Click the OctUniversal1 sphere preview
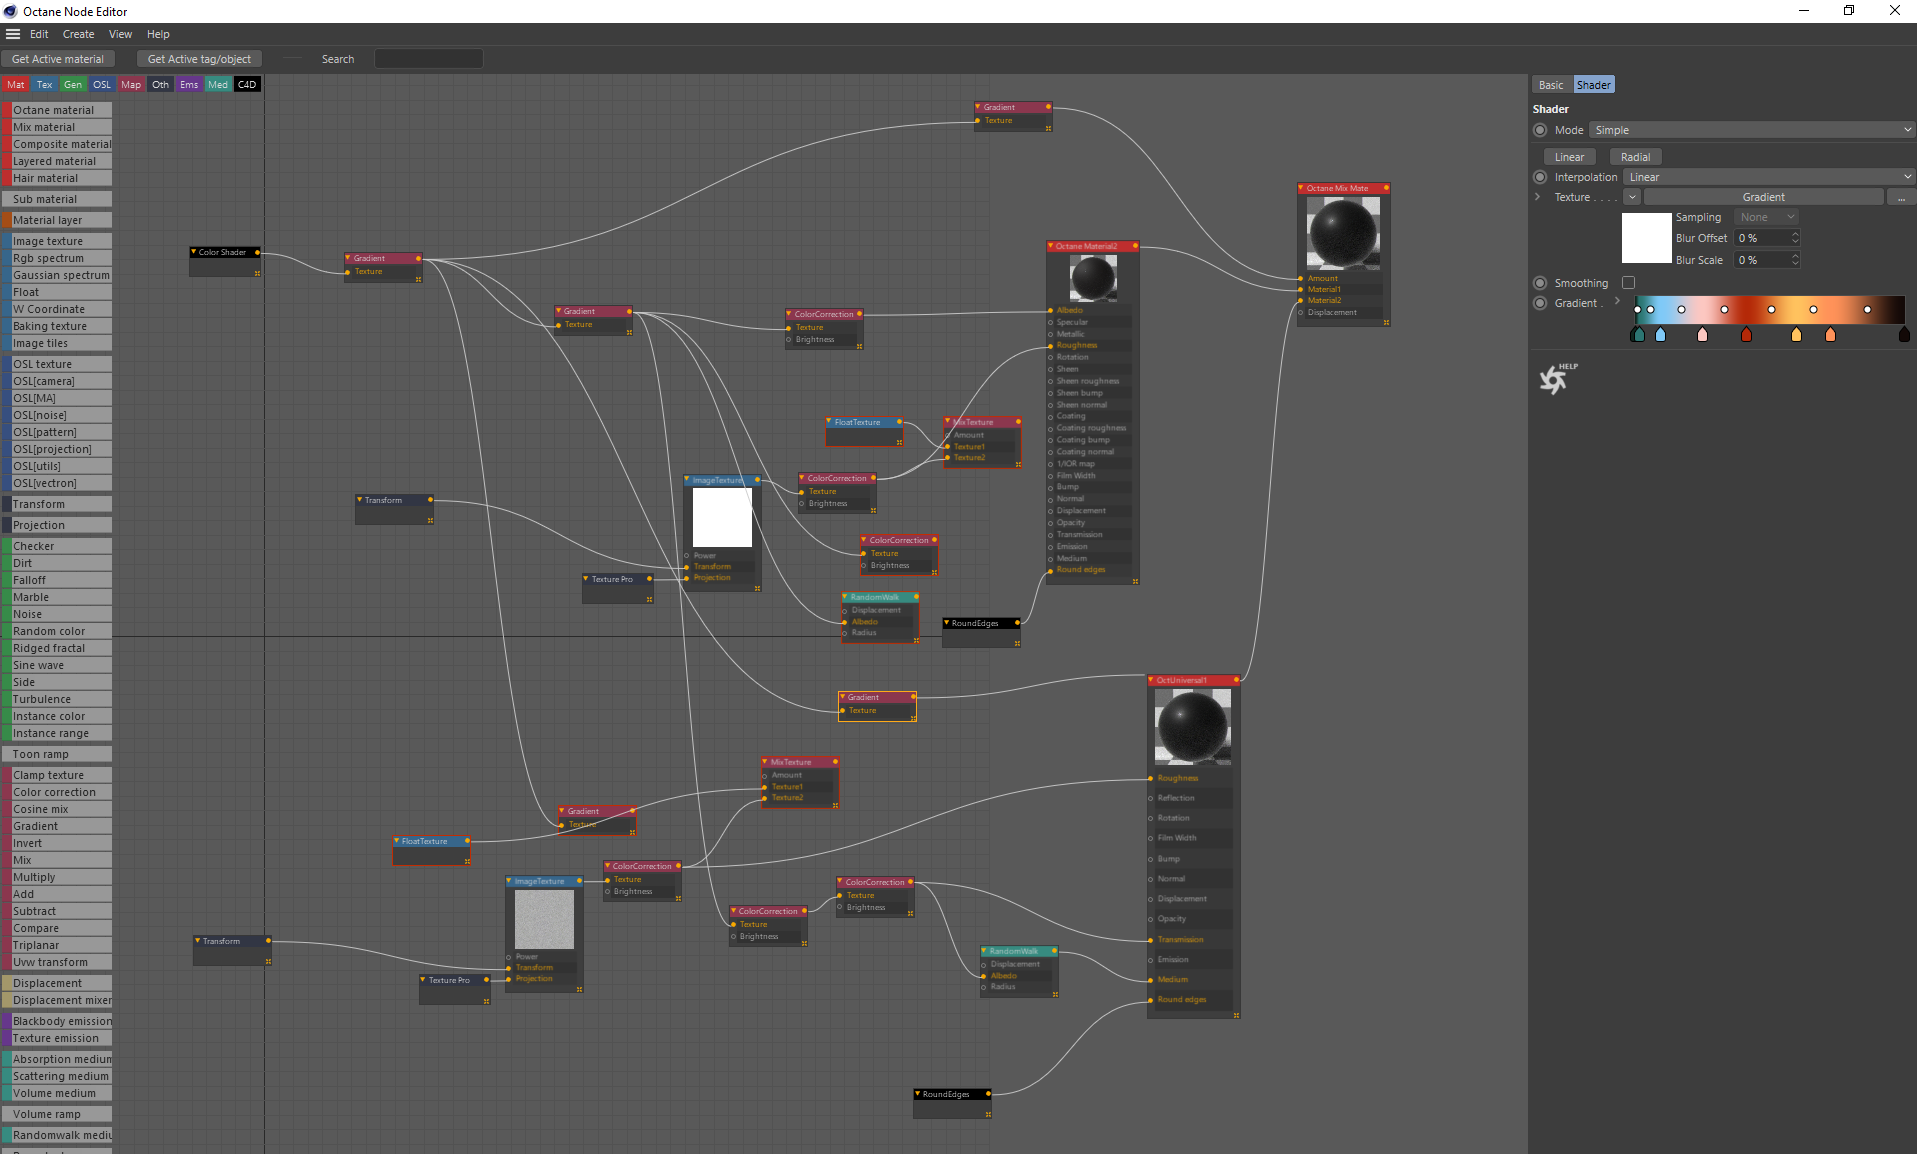Screen dimensions: 1917x1154 1192,727
